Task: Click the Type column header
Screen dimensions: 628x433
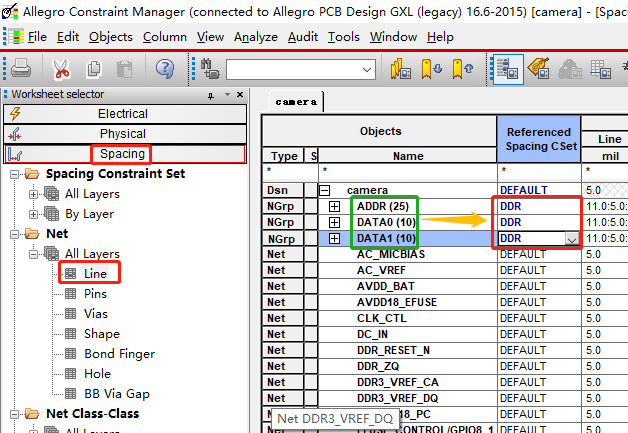Action: click(284, 156)
